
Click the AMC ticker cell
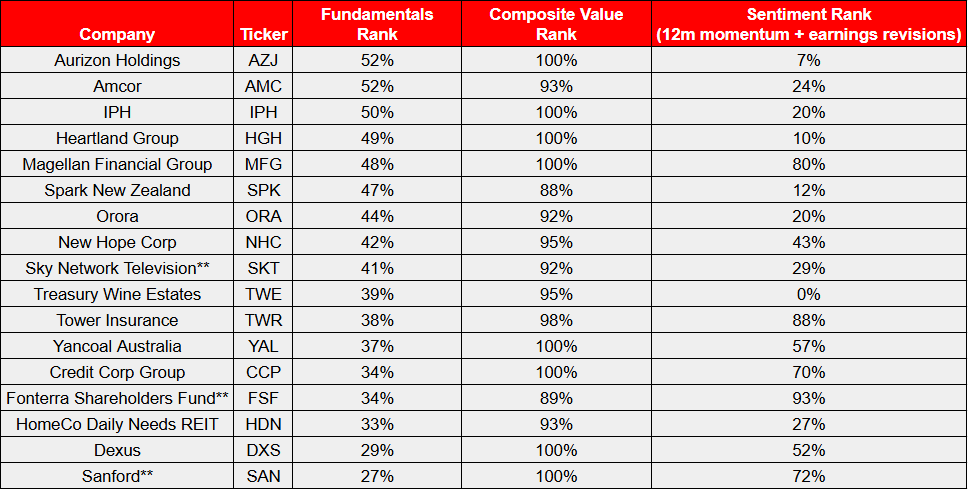pyautogui.click(x=264, y=86)
